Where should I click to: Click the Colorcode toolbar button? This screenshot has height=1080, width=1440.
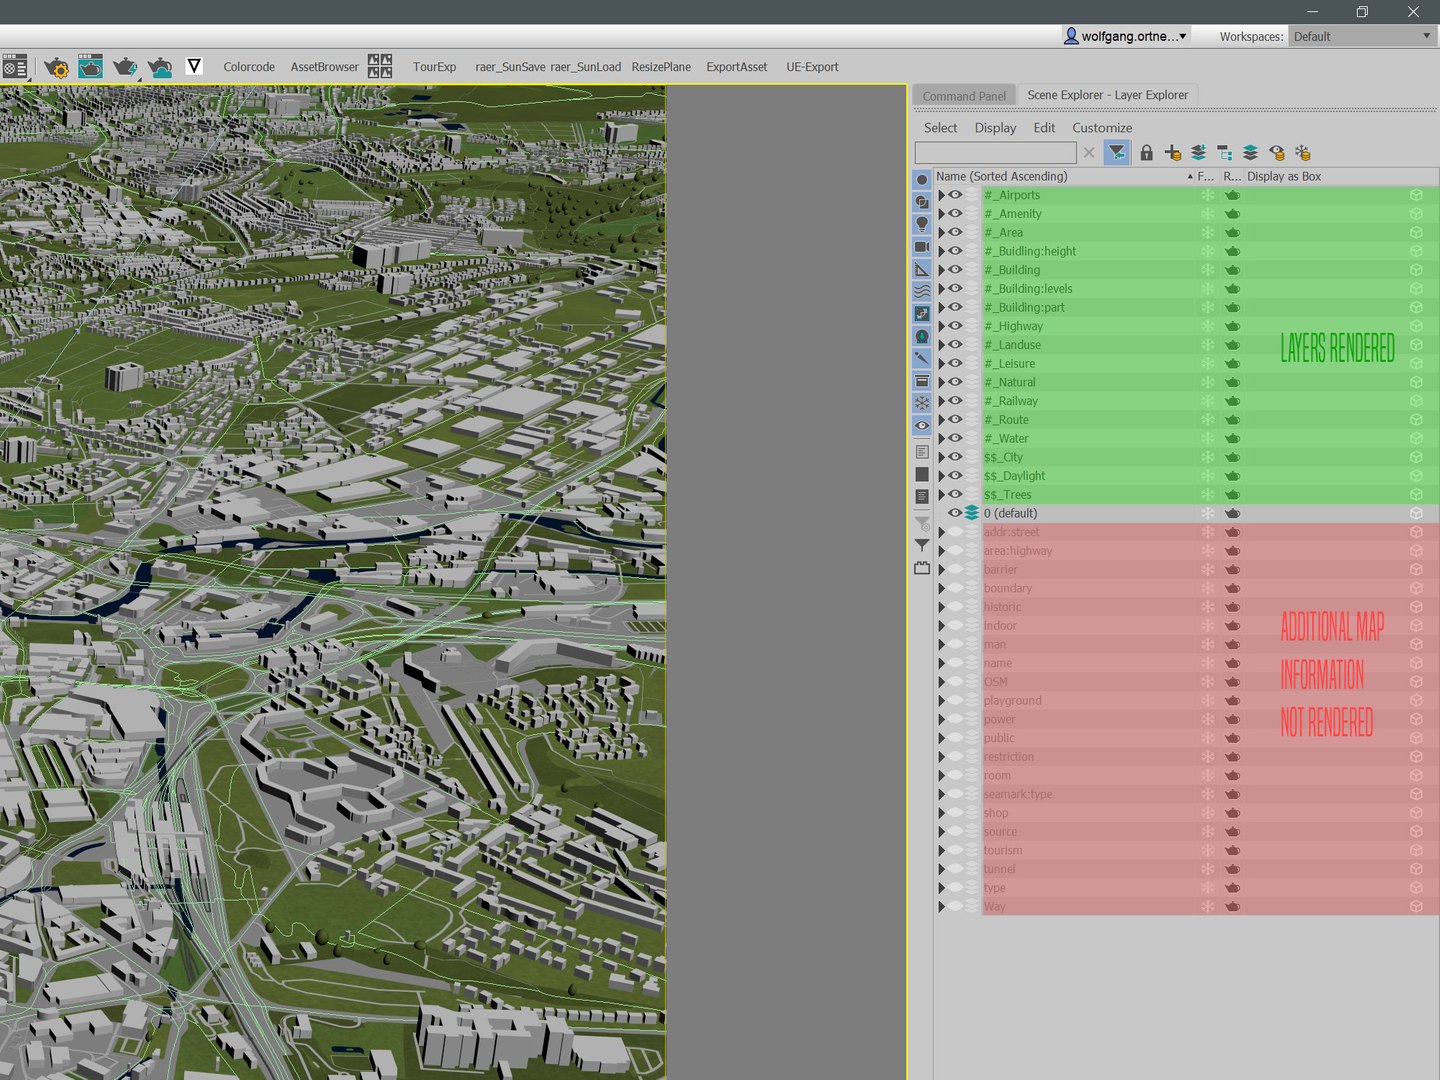(249, 67)
